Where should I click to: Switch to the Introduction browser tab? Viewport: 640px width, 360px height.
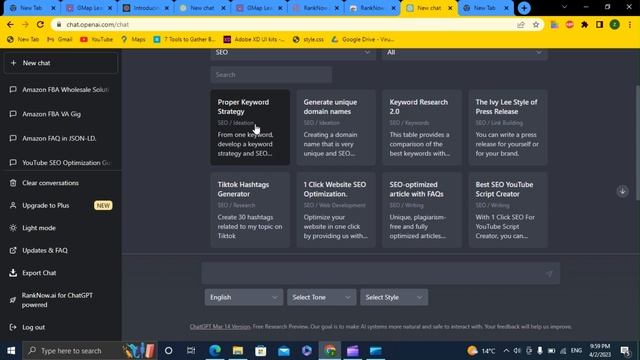145,8
